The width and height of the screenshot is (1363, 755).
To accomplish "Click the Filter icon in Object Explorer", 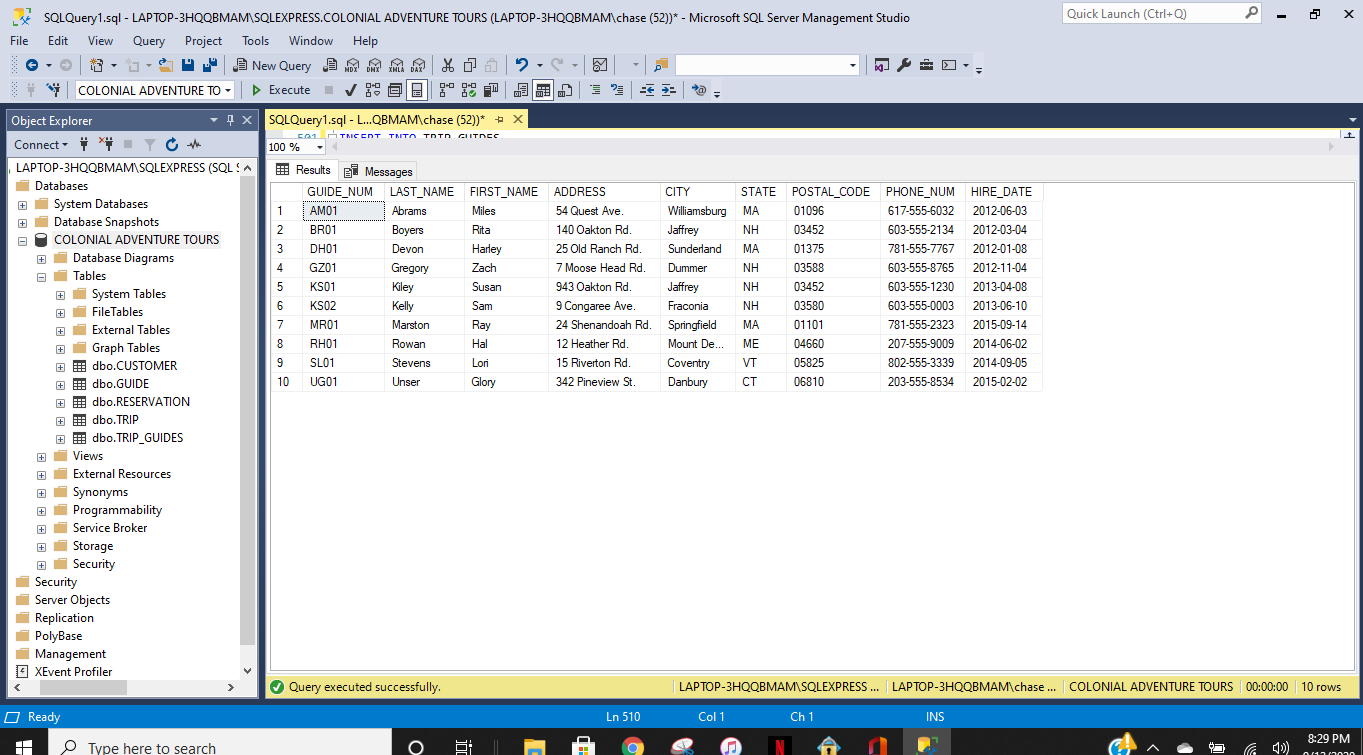I will coord(150,144).
